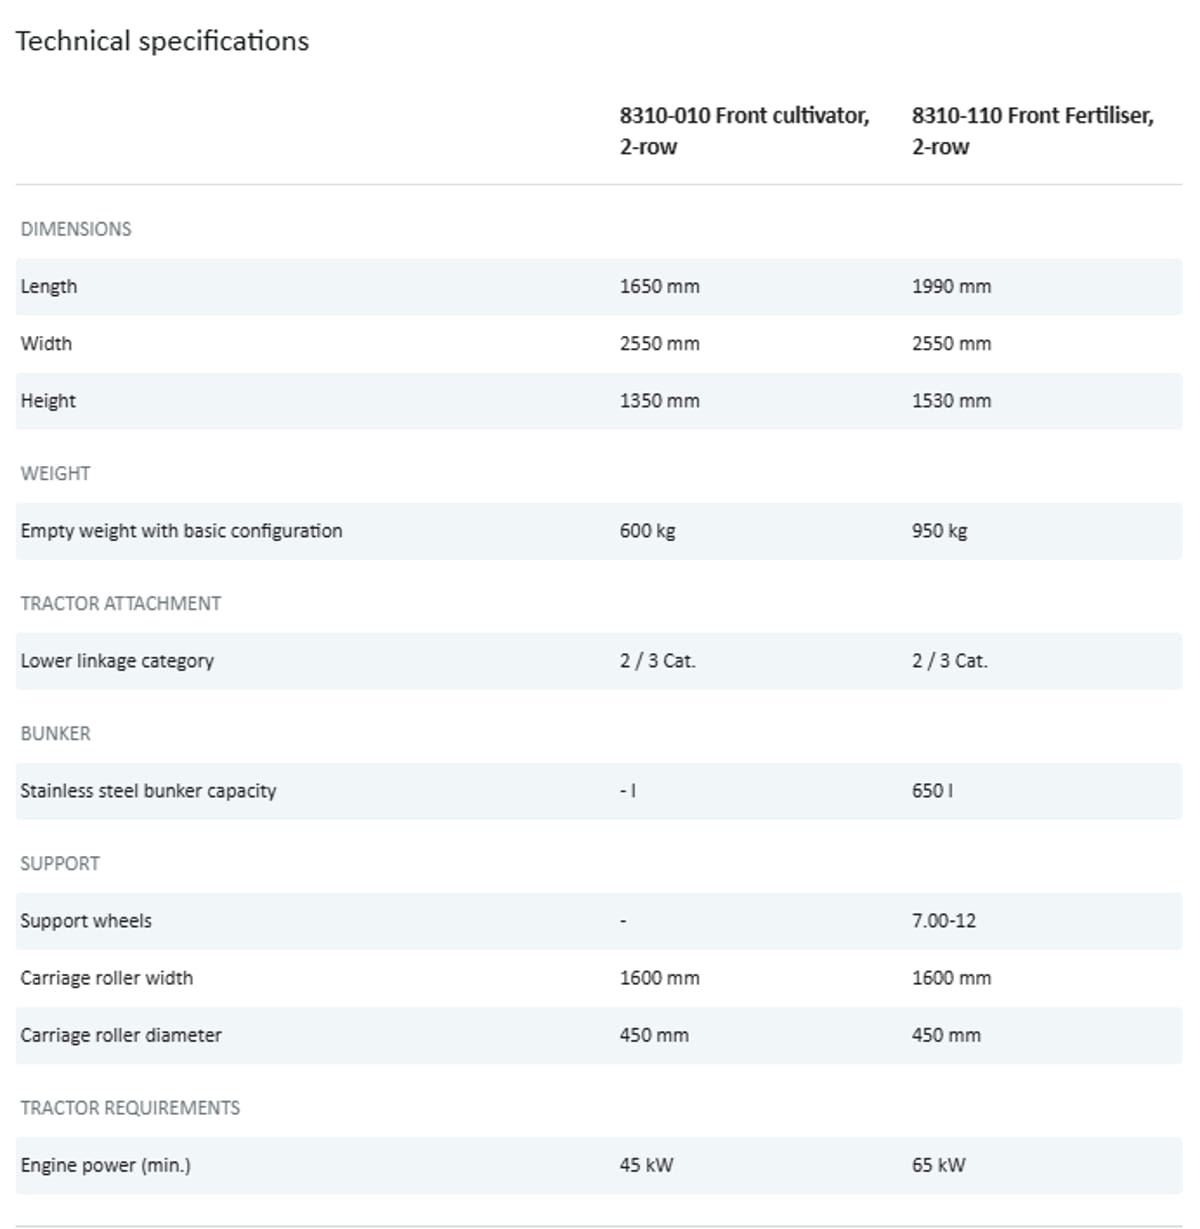Screen dimensions: 1200x1229
Task: Click the WEIGHT section label
Action: [55, 473]
